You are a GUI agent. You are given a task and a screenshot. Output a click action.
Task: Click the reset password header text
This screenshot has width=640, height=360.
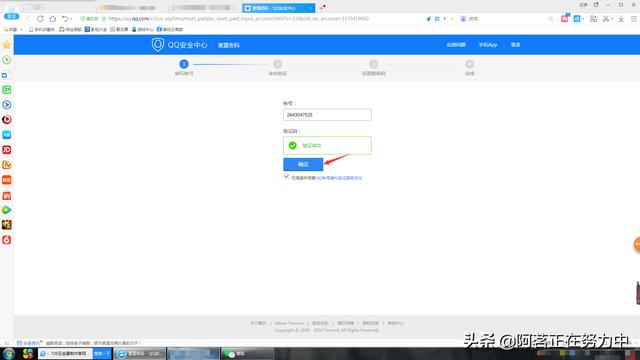[229, 45]
